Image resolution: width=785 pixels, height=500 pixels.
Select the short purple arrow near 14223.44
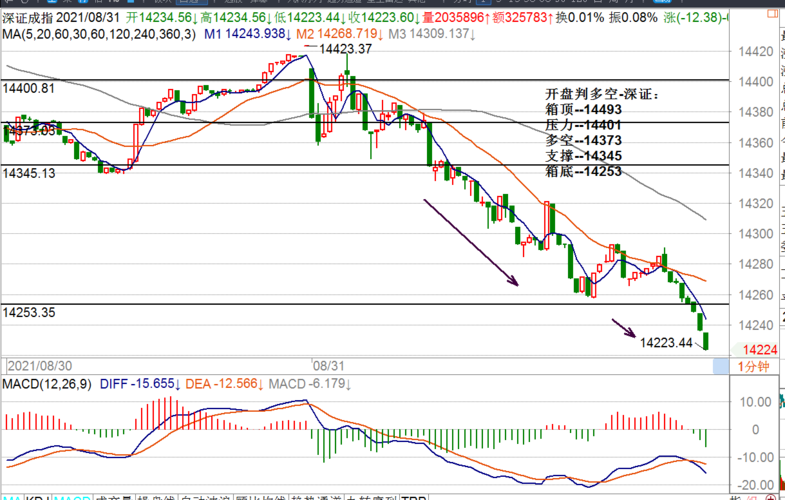(x=623, y=326)
